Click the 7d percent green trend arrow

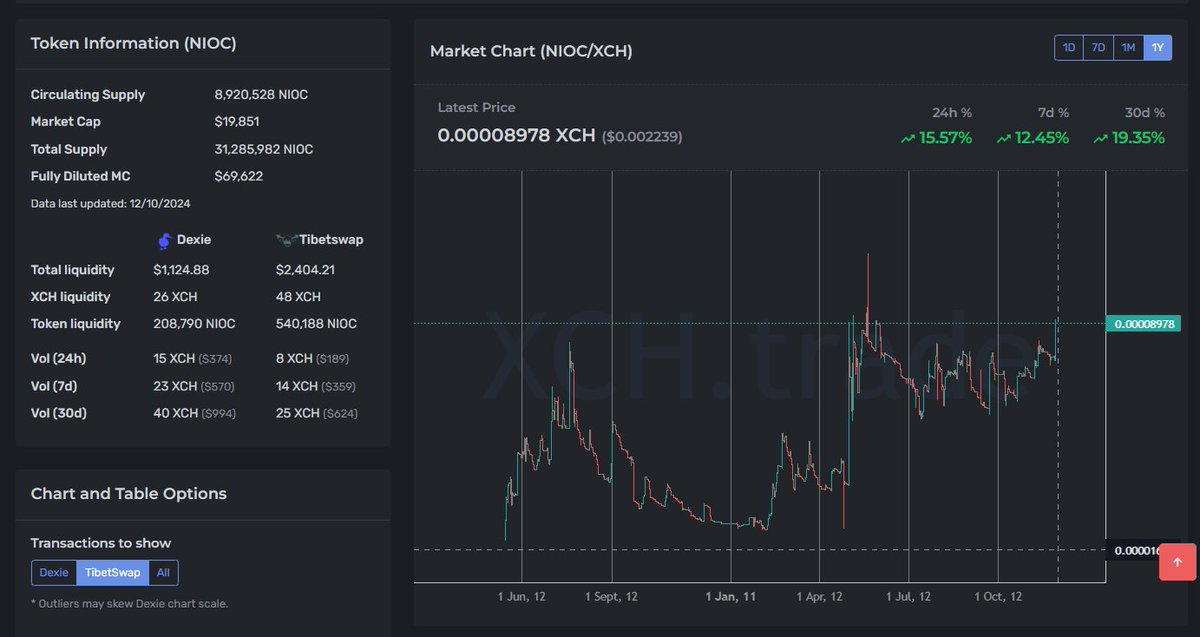[1004, 139]
